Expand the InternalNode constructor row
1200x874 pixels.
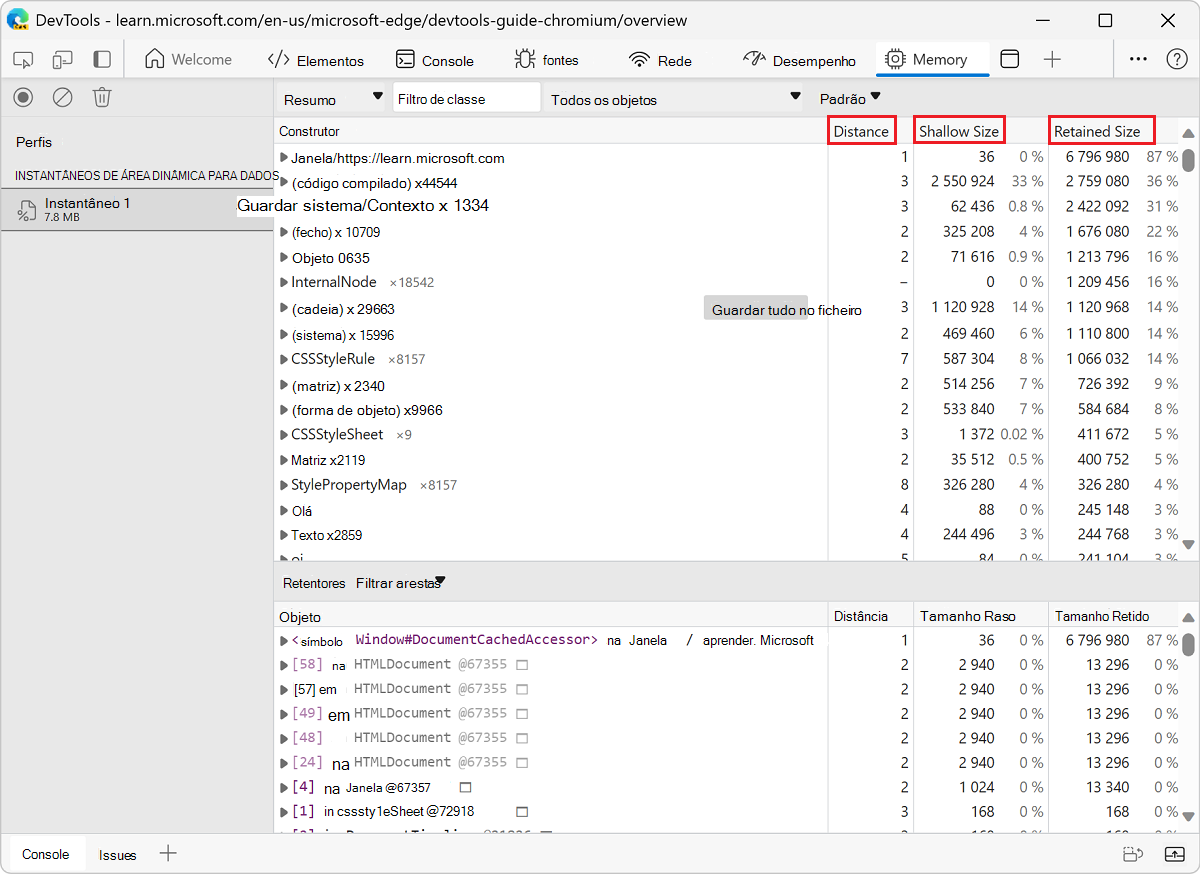tap(284, 283)
